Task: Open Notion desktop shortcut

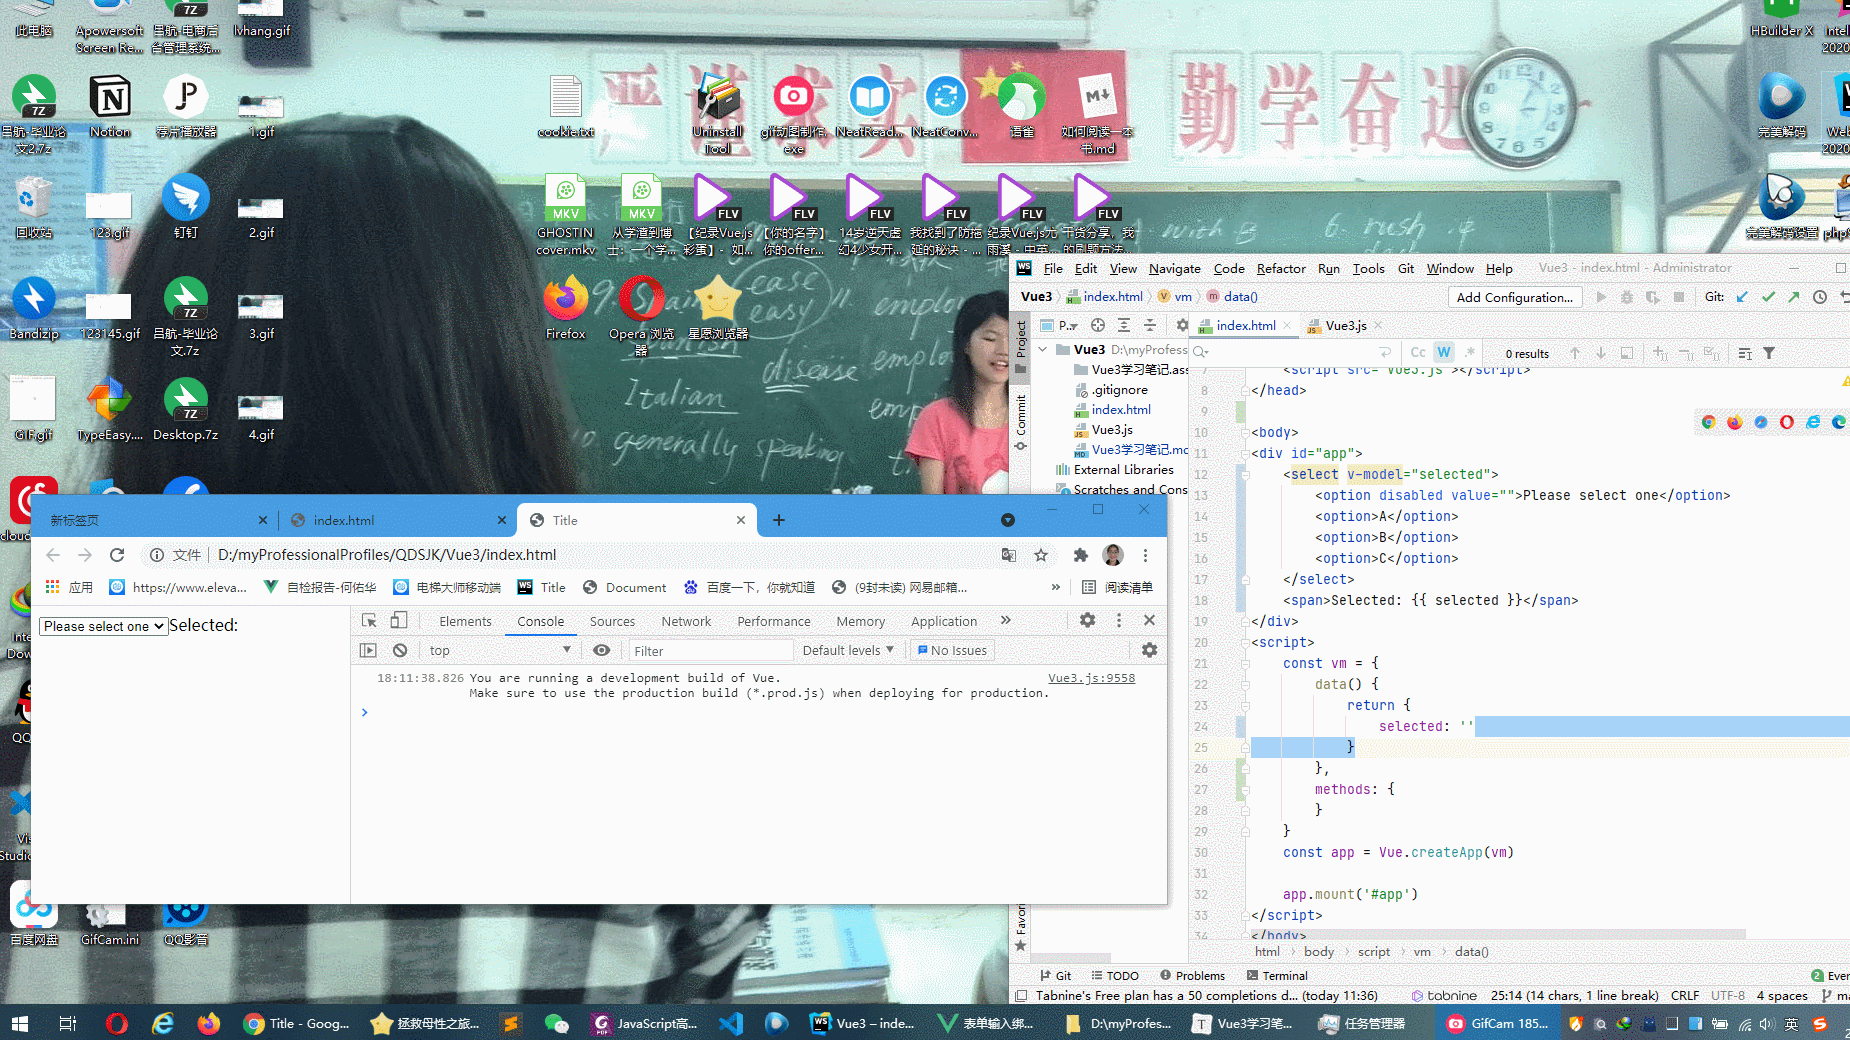Action: [x=110, y=106]
